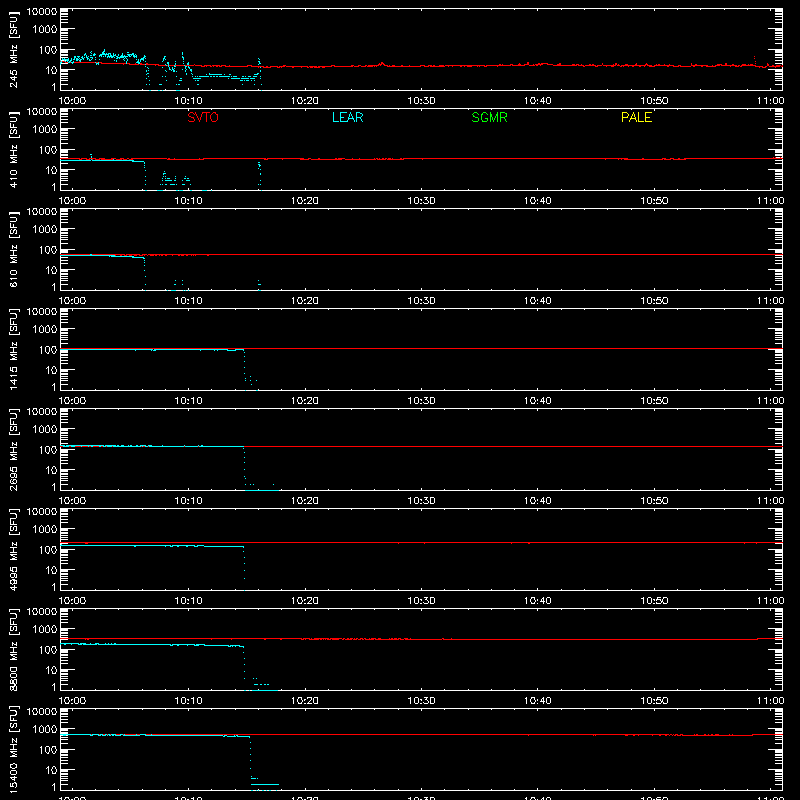Click the 100 tick label on 610 MHz axis
The width and height of the screenshot is (800, 800).
point(48,250)
